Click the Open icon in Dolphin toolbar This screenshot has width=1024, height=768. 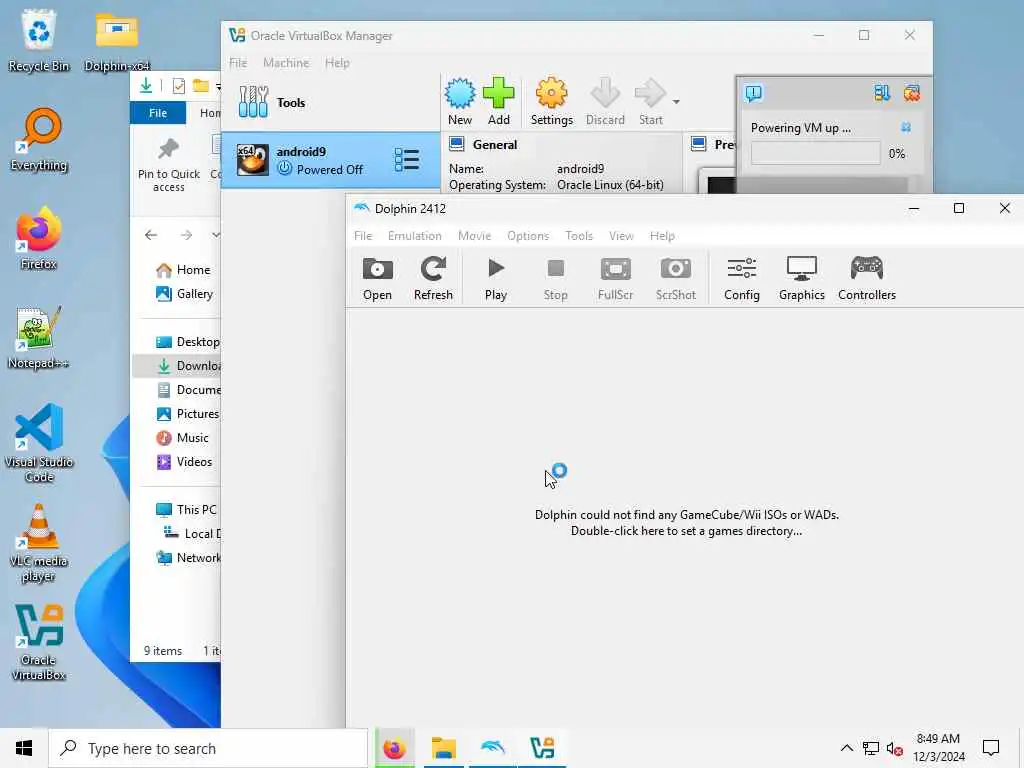tap(377, 279)
